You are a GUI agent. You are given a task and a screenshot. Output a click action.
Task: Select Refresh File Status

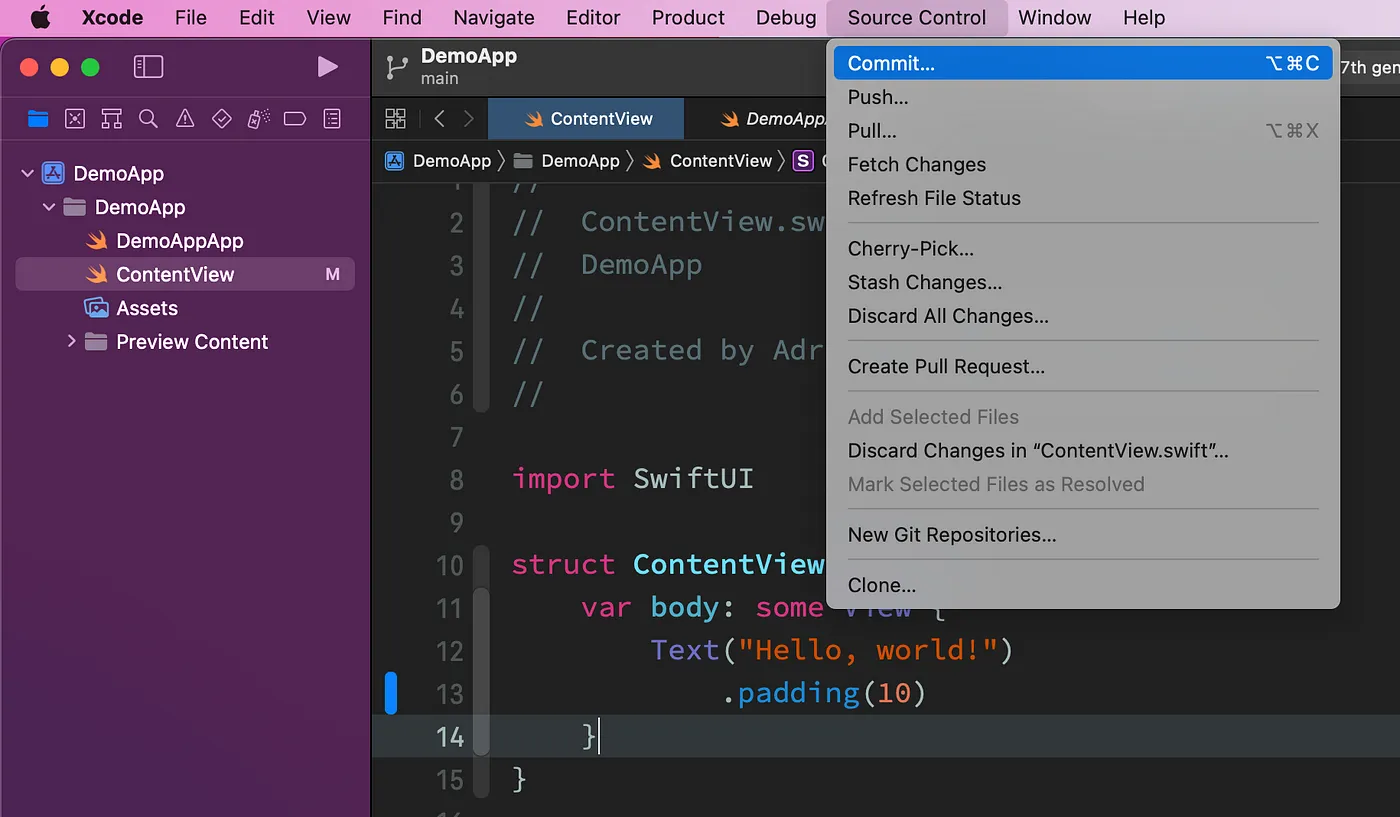pos(1083,198)
